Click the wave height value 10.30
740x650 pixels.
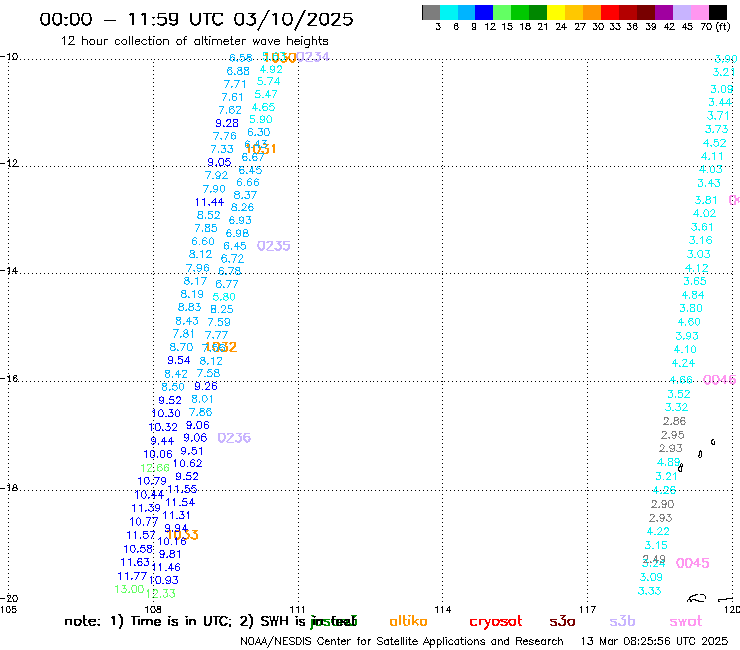click(x=166, y=414)
